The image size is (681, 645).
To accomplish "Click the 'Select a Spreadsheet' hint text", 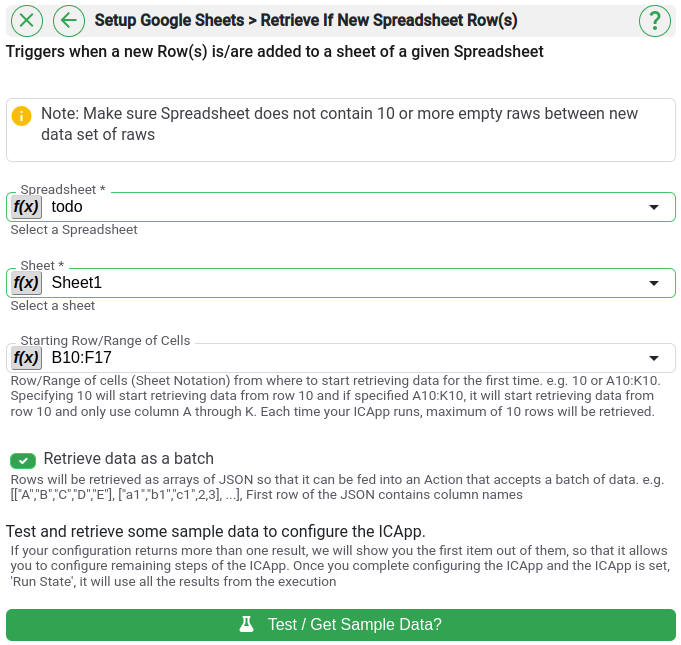I will pyautogui.click(x=74, y=230).
